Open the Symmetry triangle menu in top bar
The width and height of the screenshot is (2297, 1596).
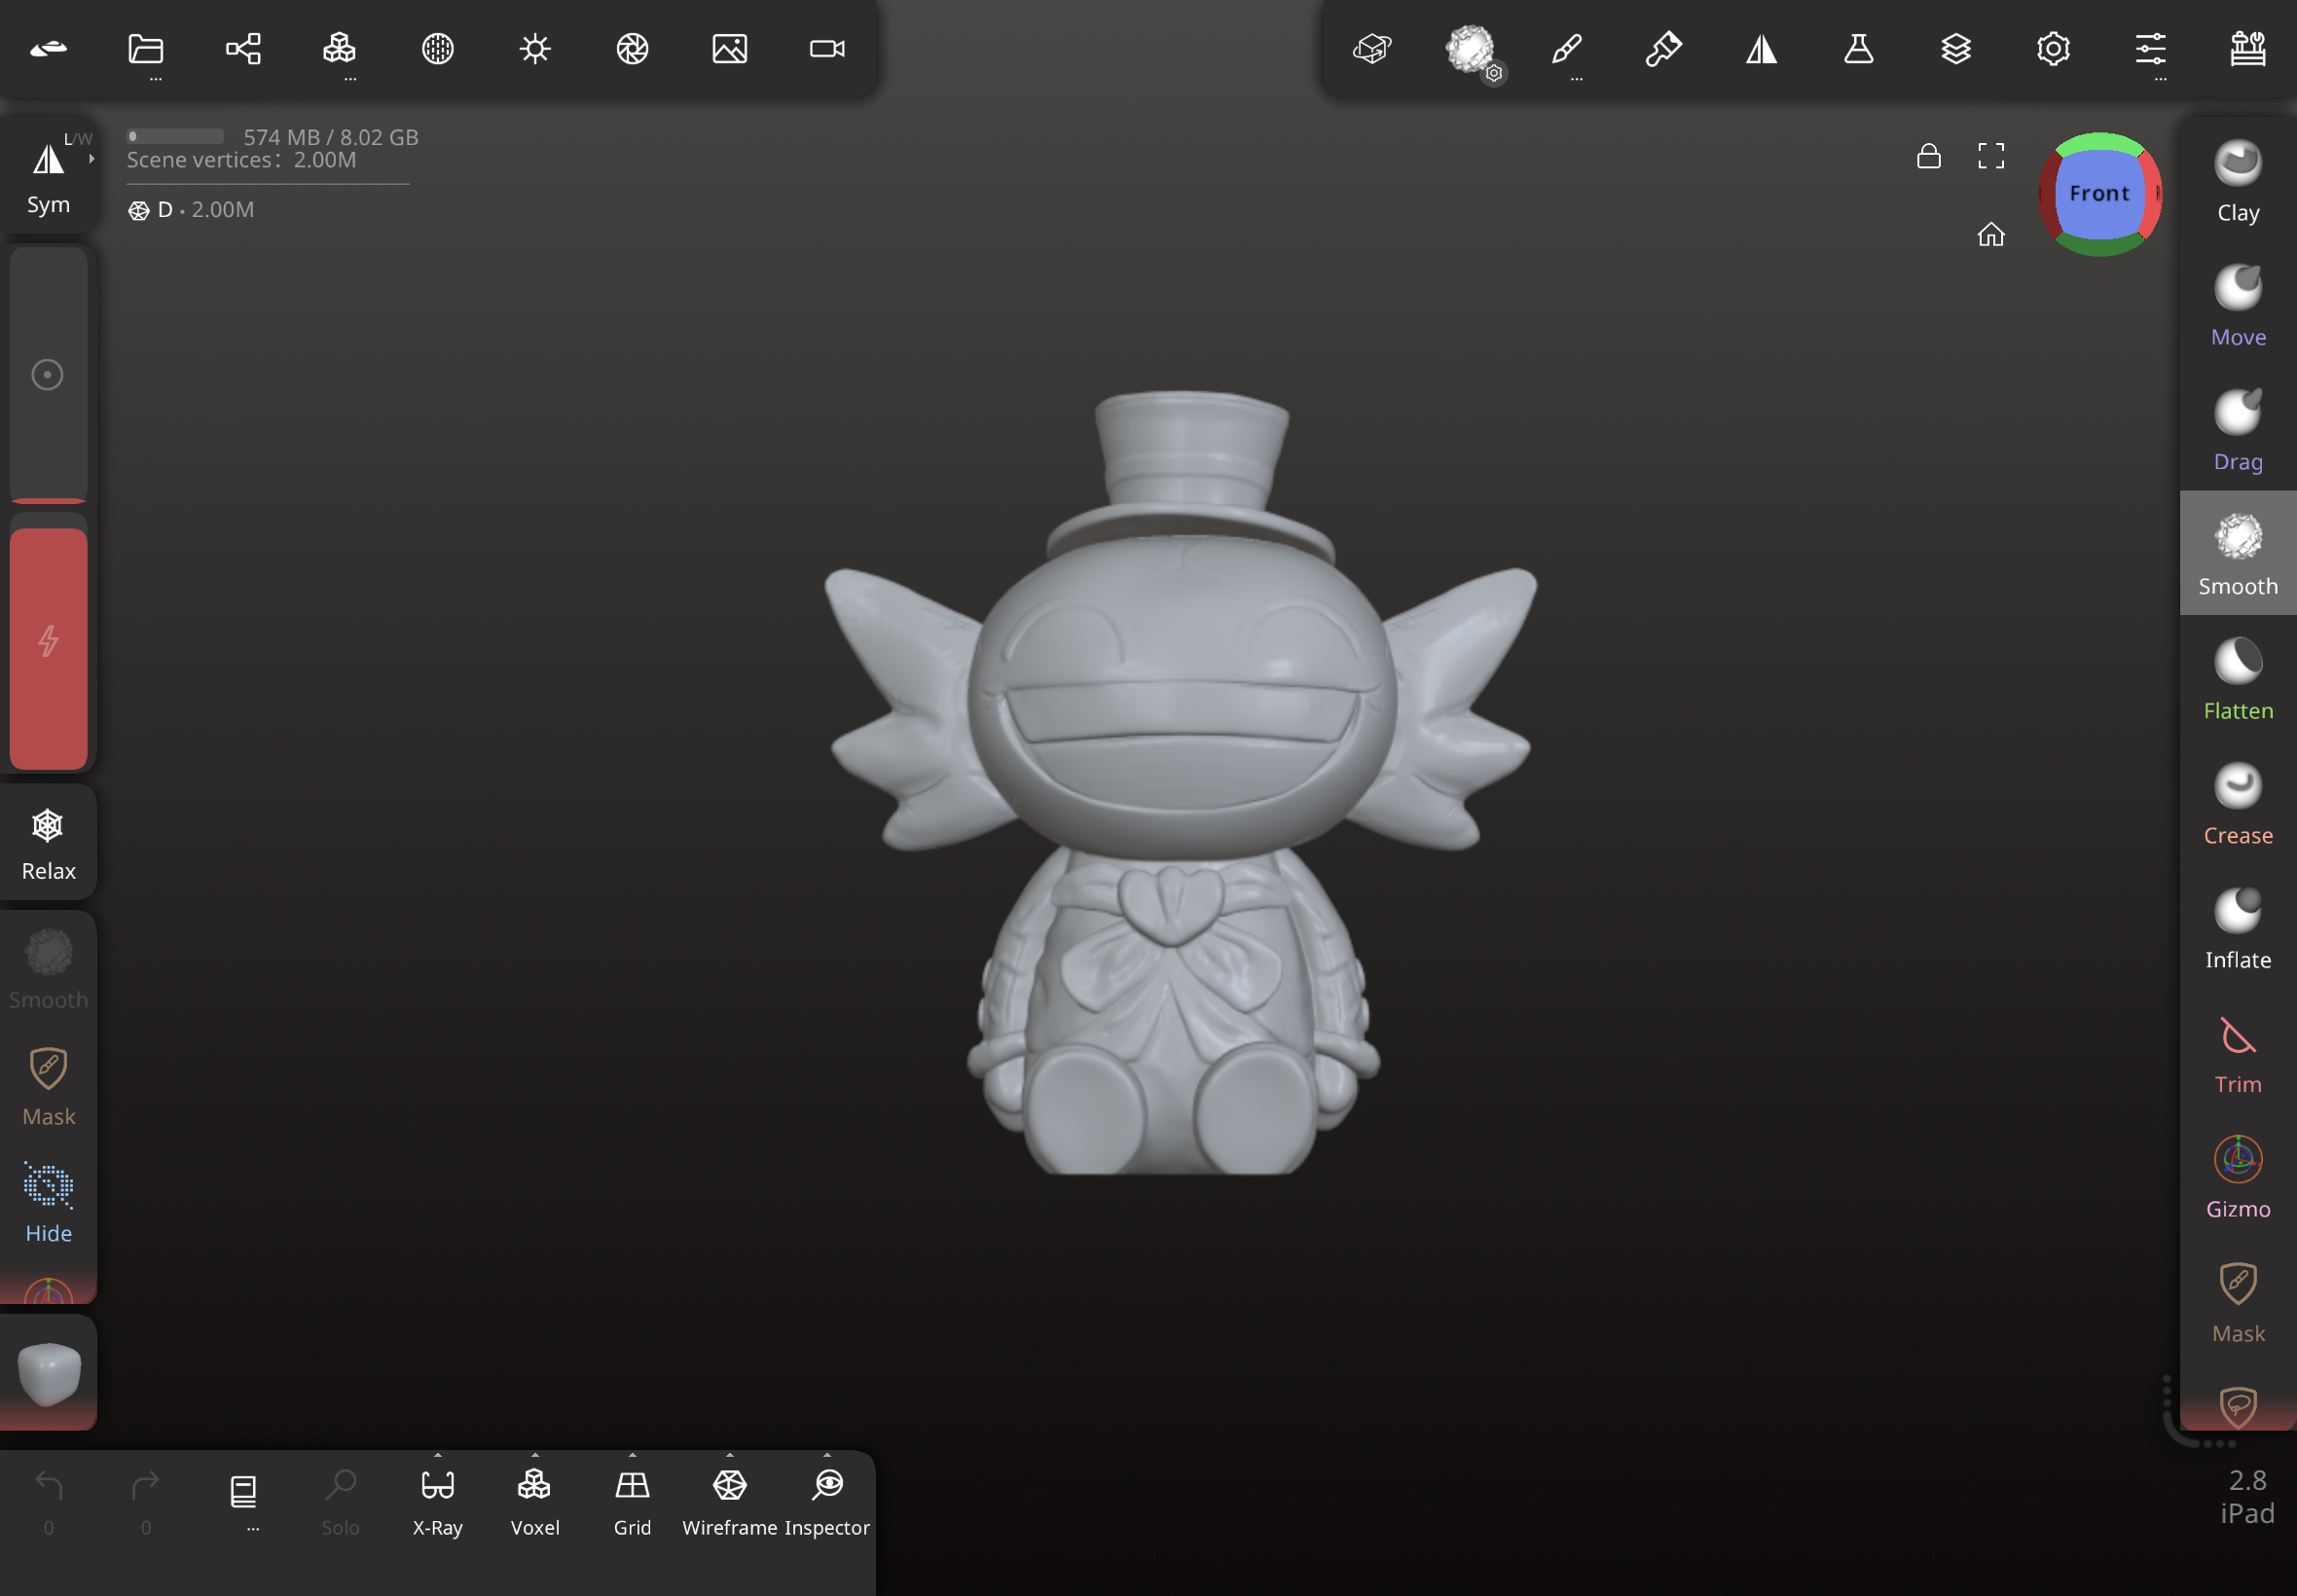point(1762,49)
